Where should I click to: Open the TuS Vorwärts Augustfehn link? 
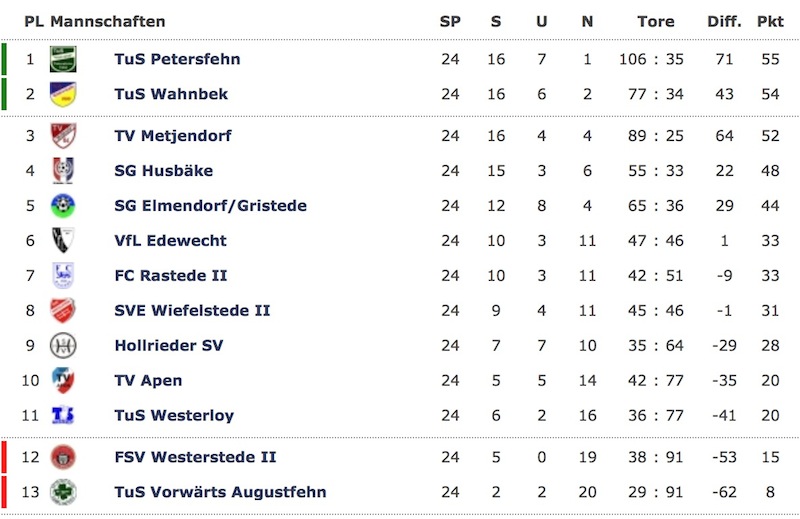point(220,493)
